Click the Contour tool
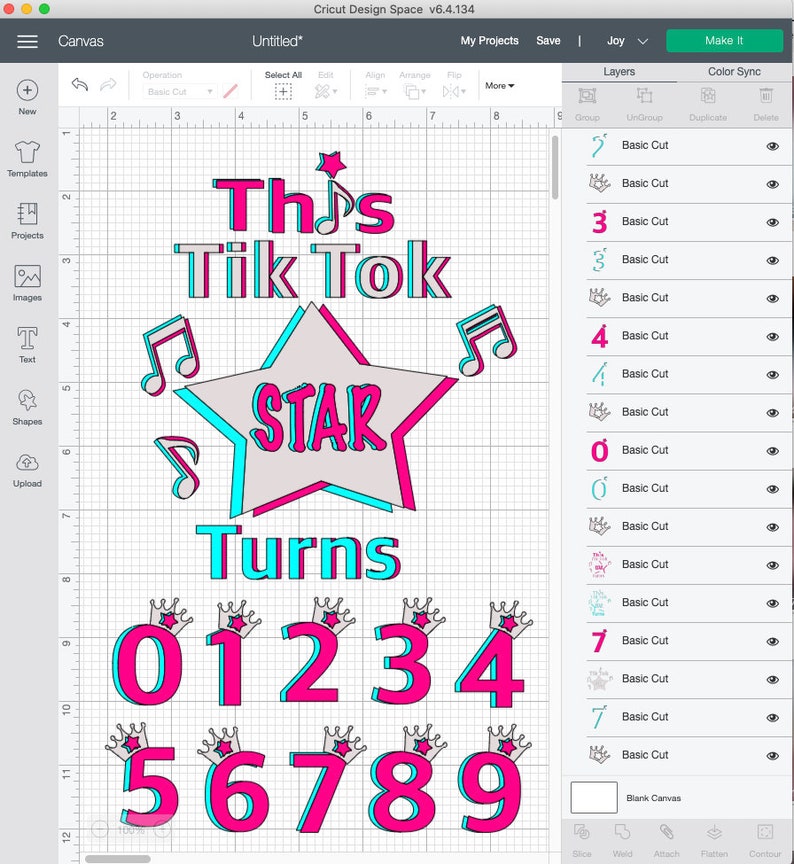The height and width of the screenshot is (864, 794). (765, 831)
